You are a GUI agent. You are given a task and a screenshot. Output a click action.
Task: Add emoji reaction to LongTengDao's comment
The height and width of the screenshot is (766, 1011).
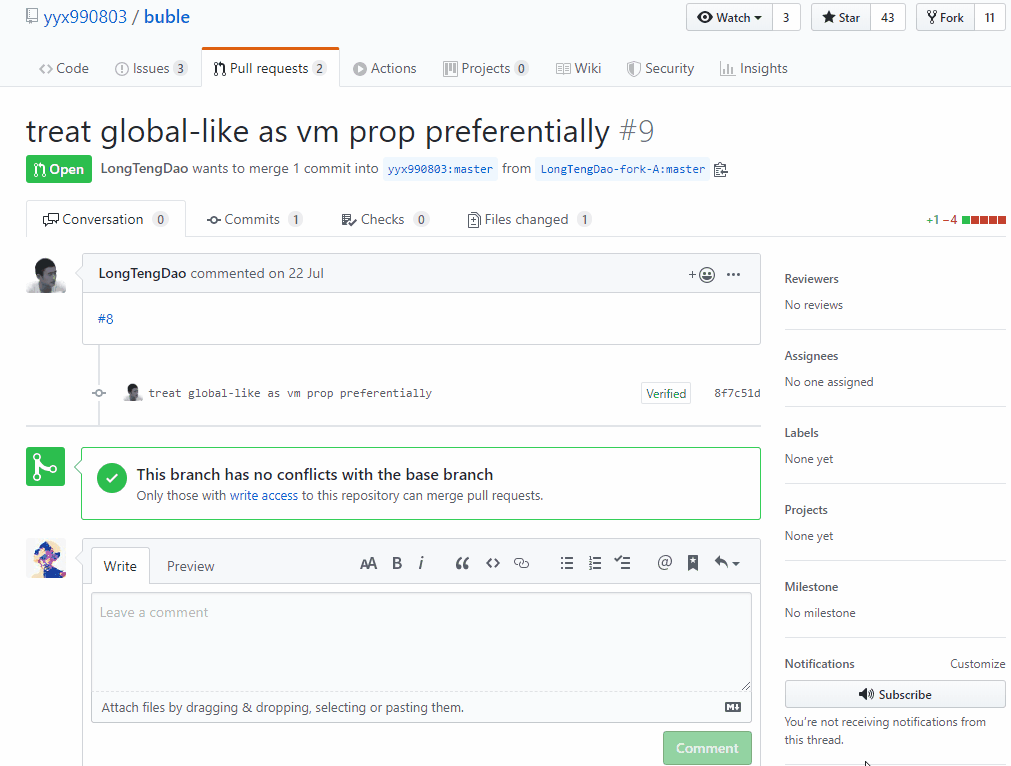point(702,275)
